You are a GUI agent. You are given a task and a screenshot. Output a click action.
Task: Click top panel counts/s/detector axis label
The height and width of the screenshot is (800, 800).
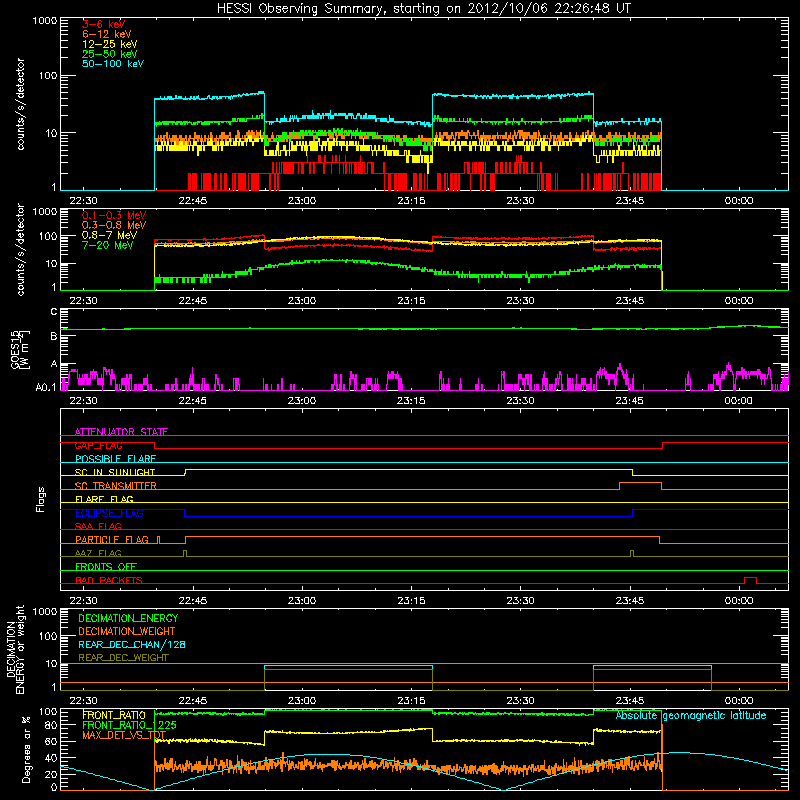pos(20,104)
